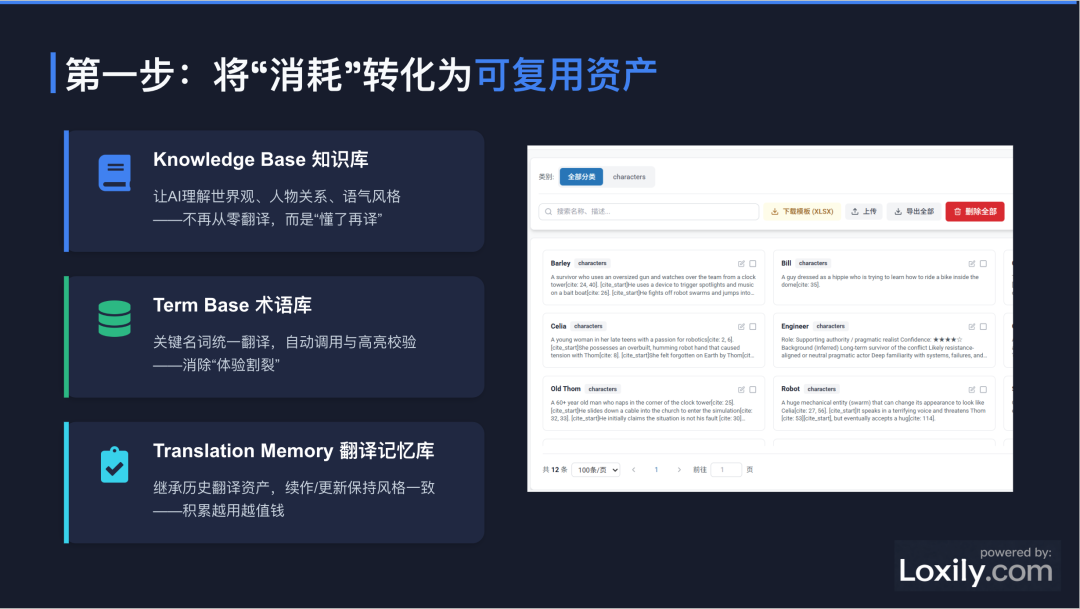Open the 100条/页 page size dropdown
Image resolution: width=1080 pixels, height=609 pixels.
pyautogui.click(x=597, y=470)
